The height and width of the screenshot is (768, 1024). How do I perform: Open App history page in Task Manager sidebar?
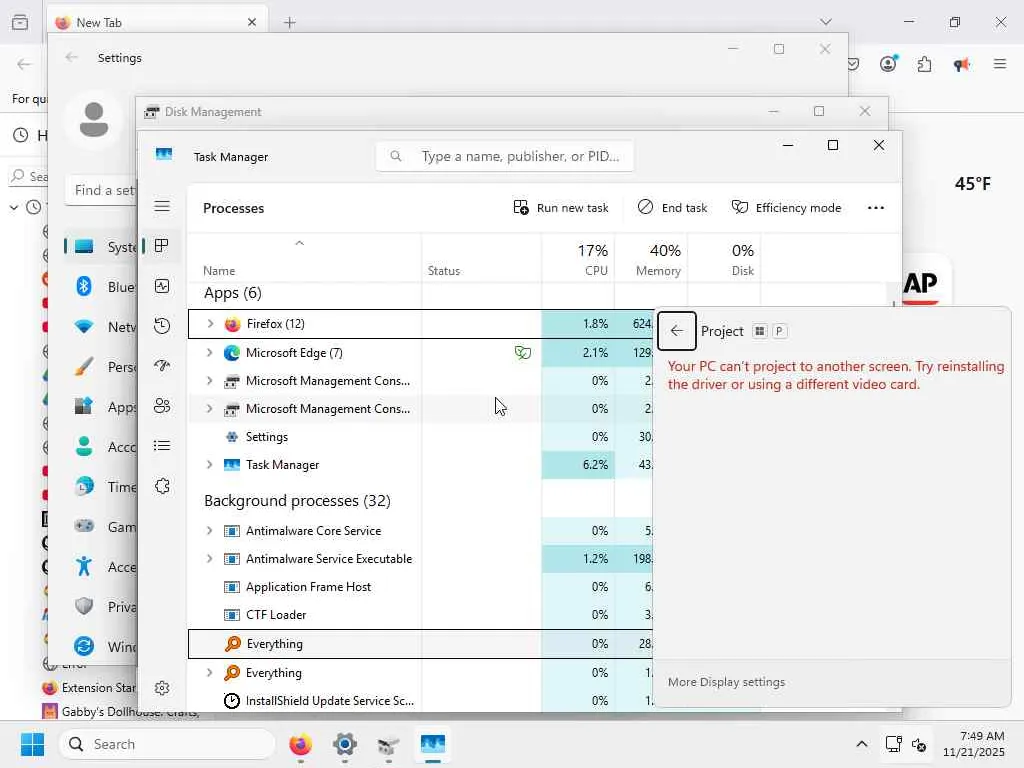coord(162,326)
